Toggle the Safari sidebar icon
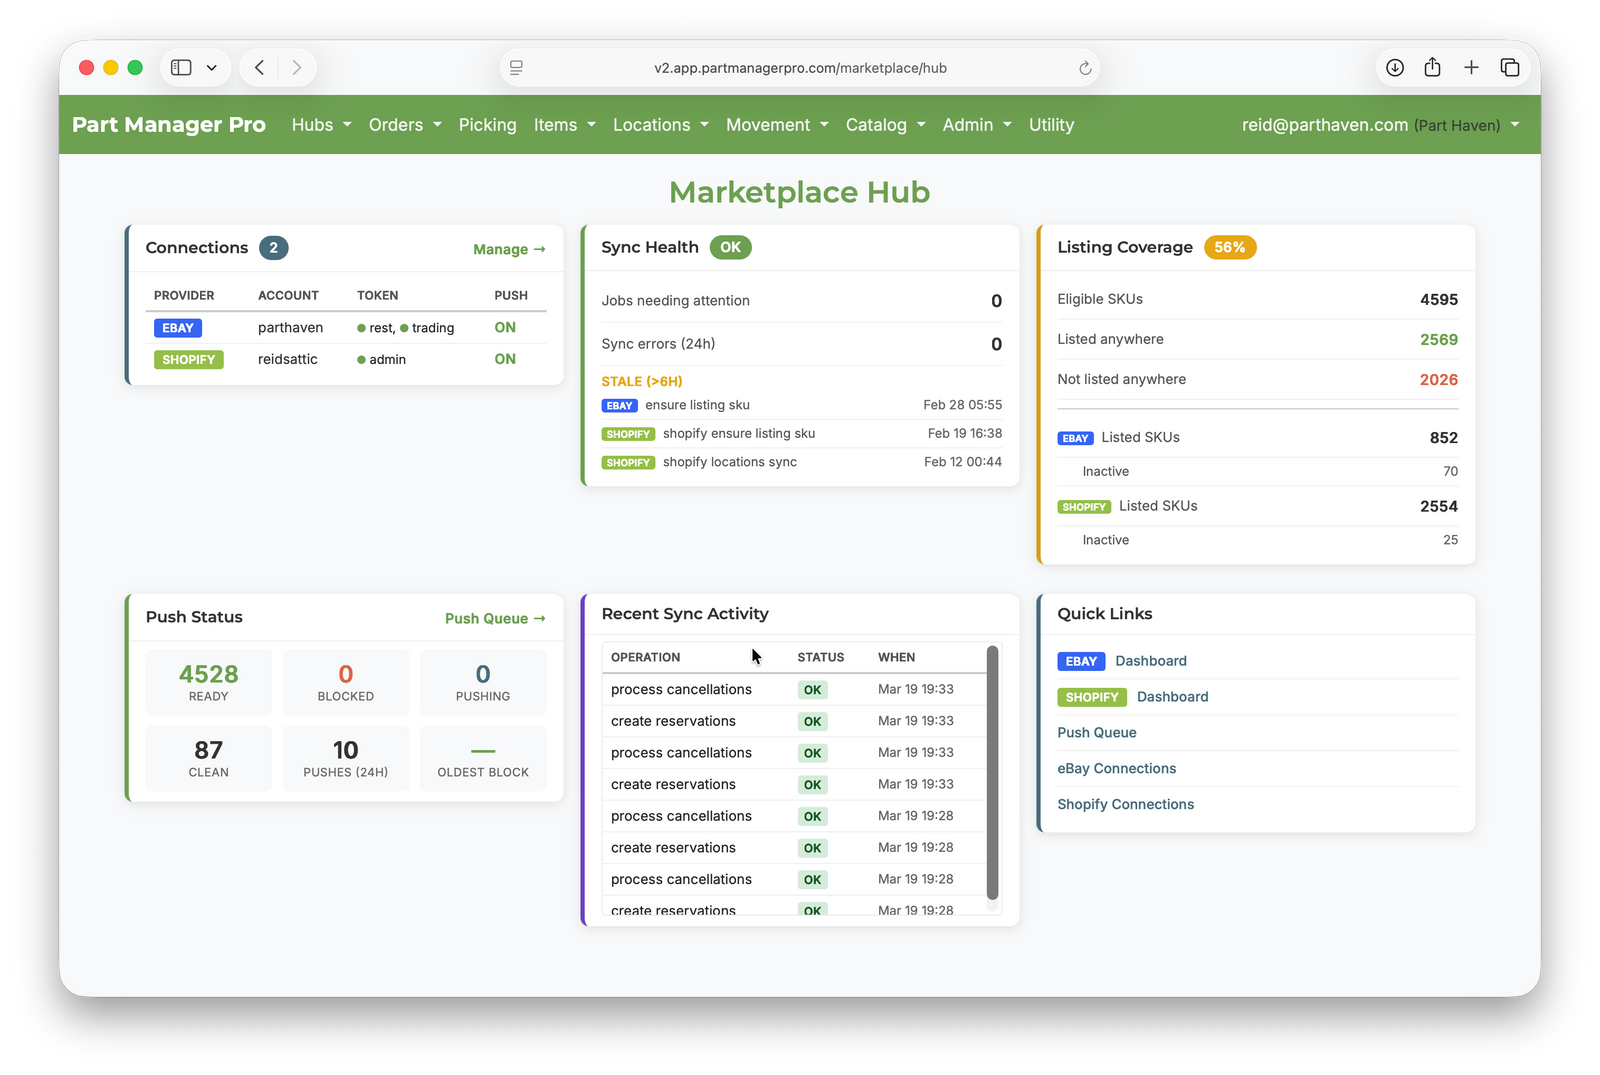 point(181,67)
